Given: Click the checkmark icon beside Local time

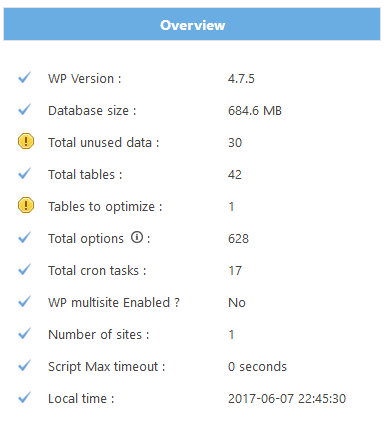Looking at the screenshot, I should pos(25,397).
